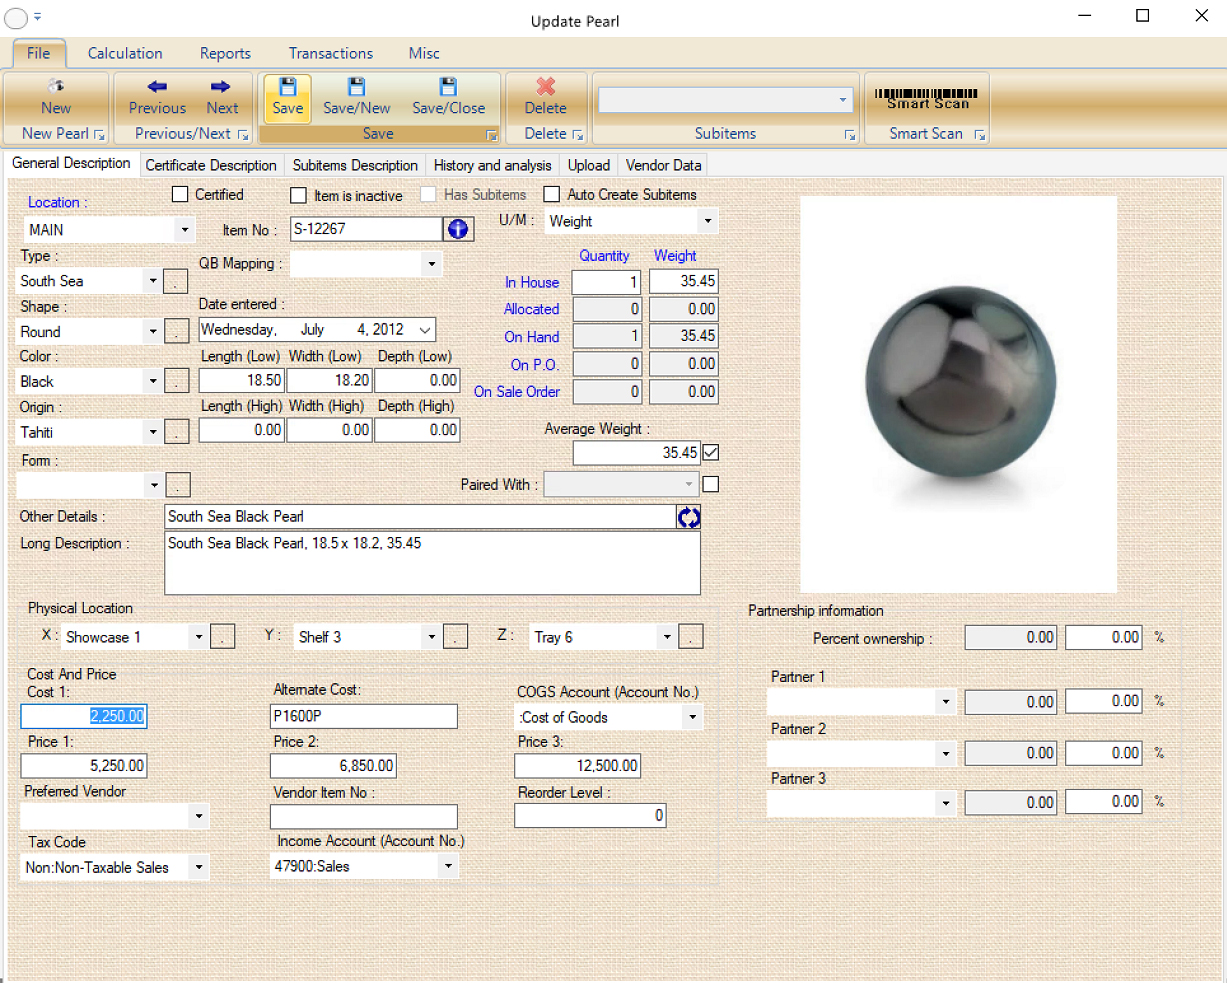Enable the Certified checkbox
This screenshot has width=1227, height=983.
[180, 195]
